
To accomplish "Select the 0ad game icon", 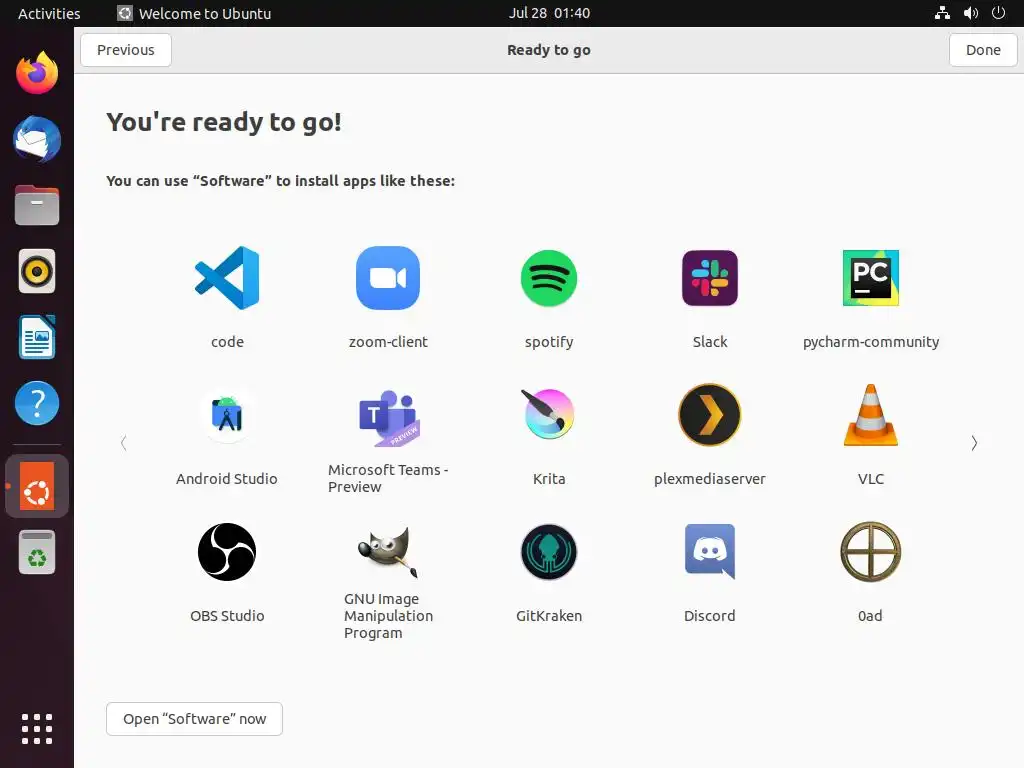I will [871, 552].
